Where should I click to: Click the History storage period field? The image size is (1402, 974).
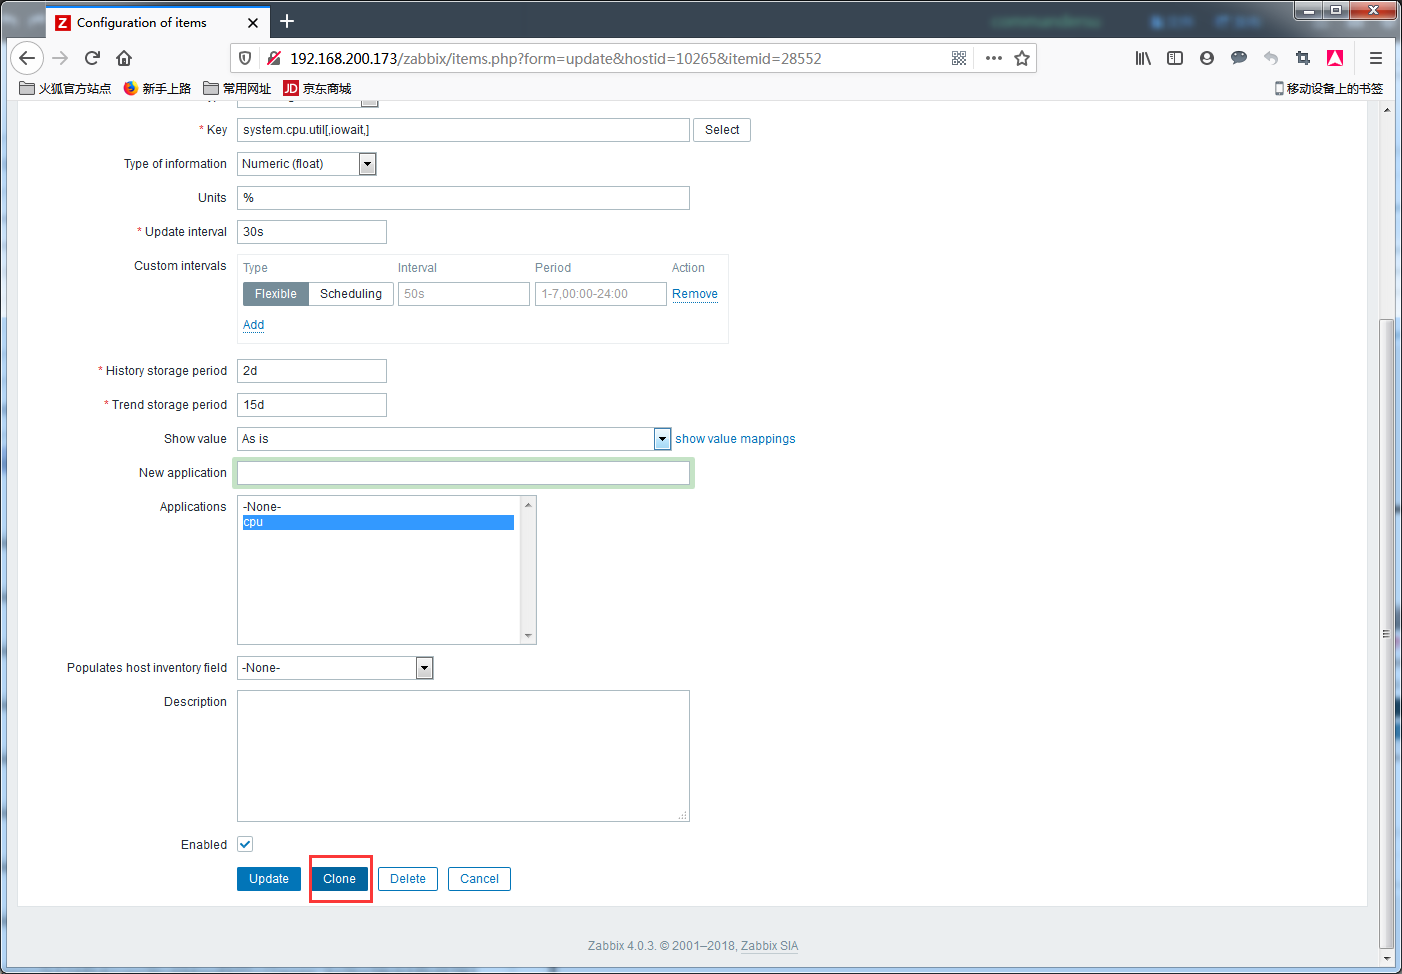coord(312,371)
